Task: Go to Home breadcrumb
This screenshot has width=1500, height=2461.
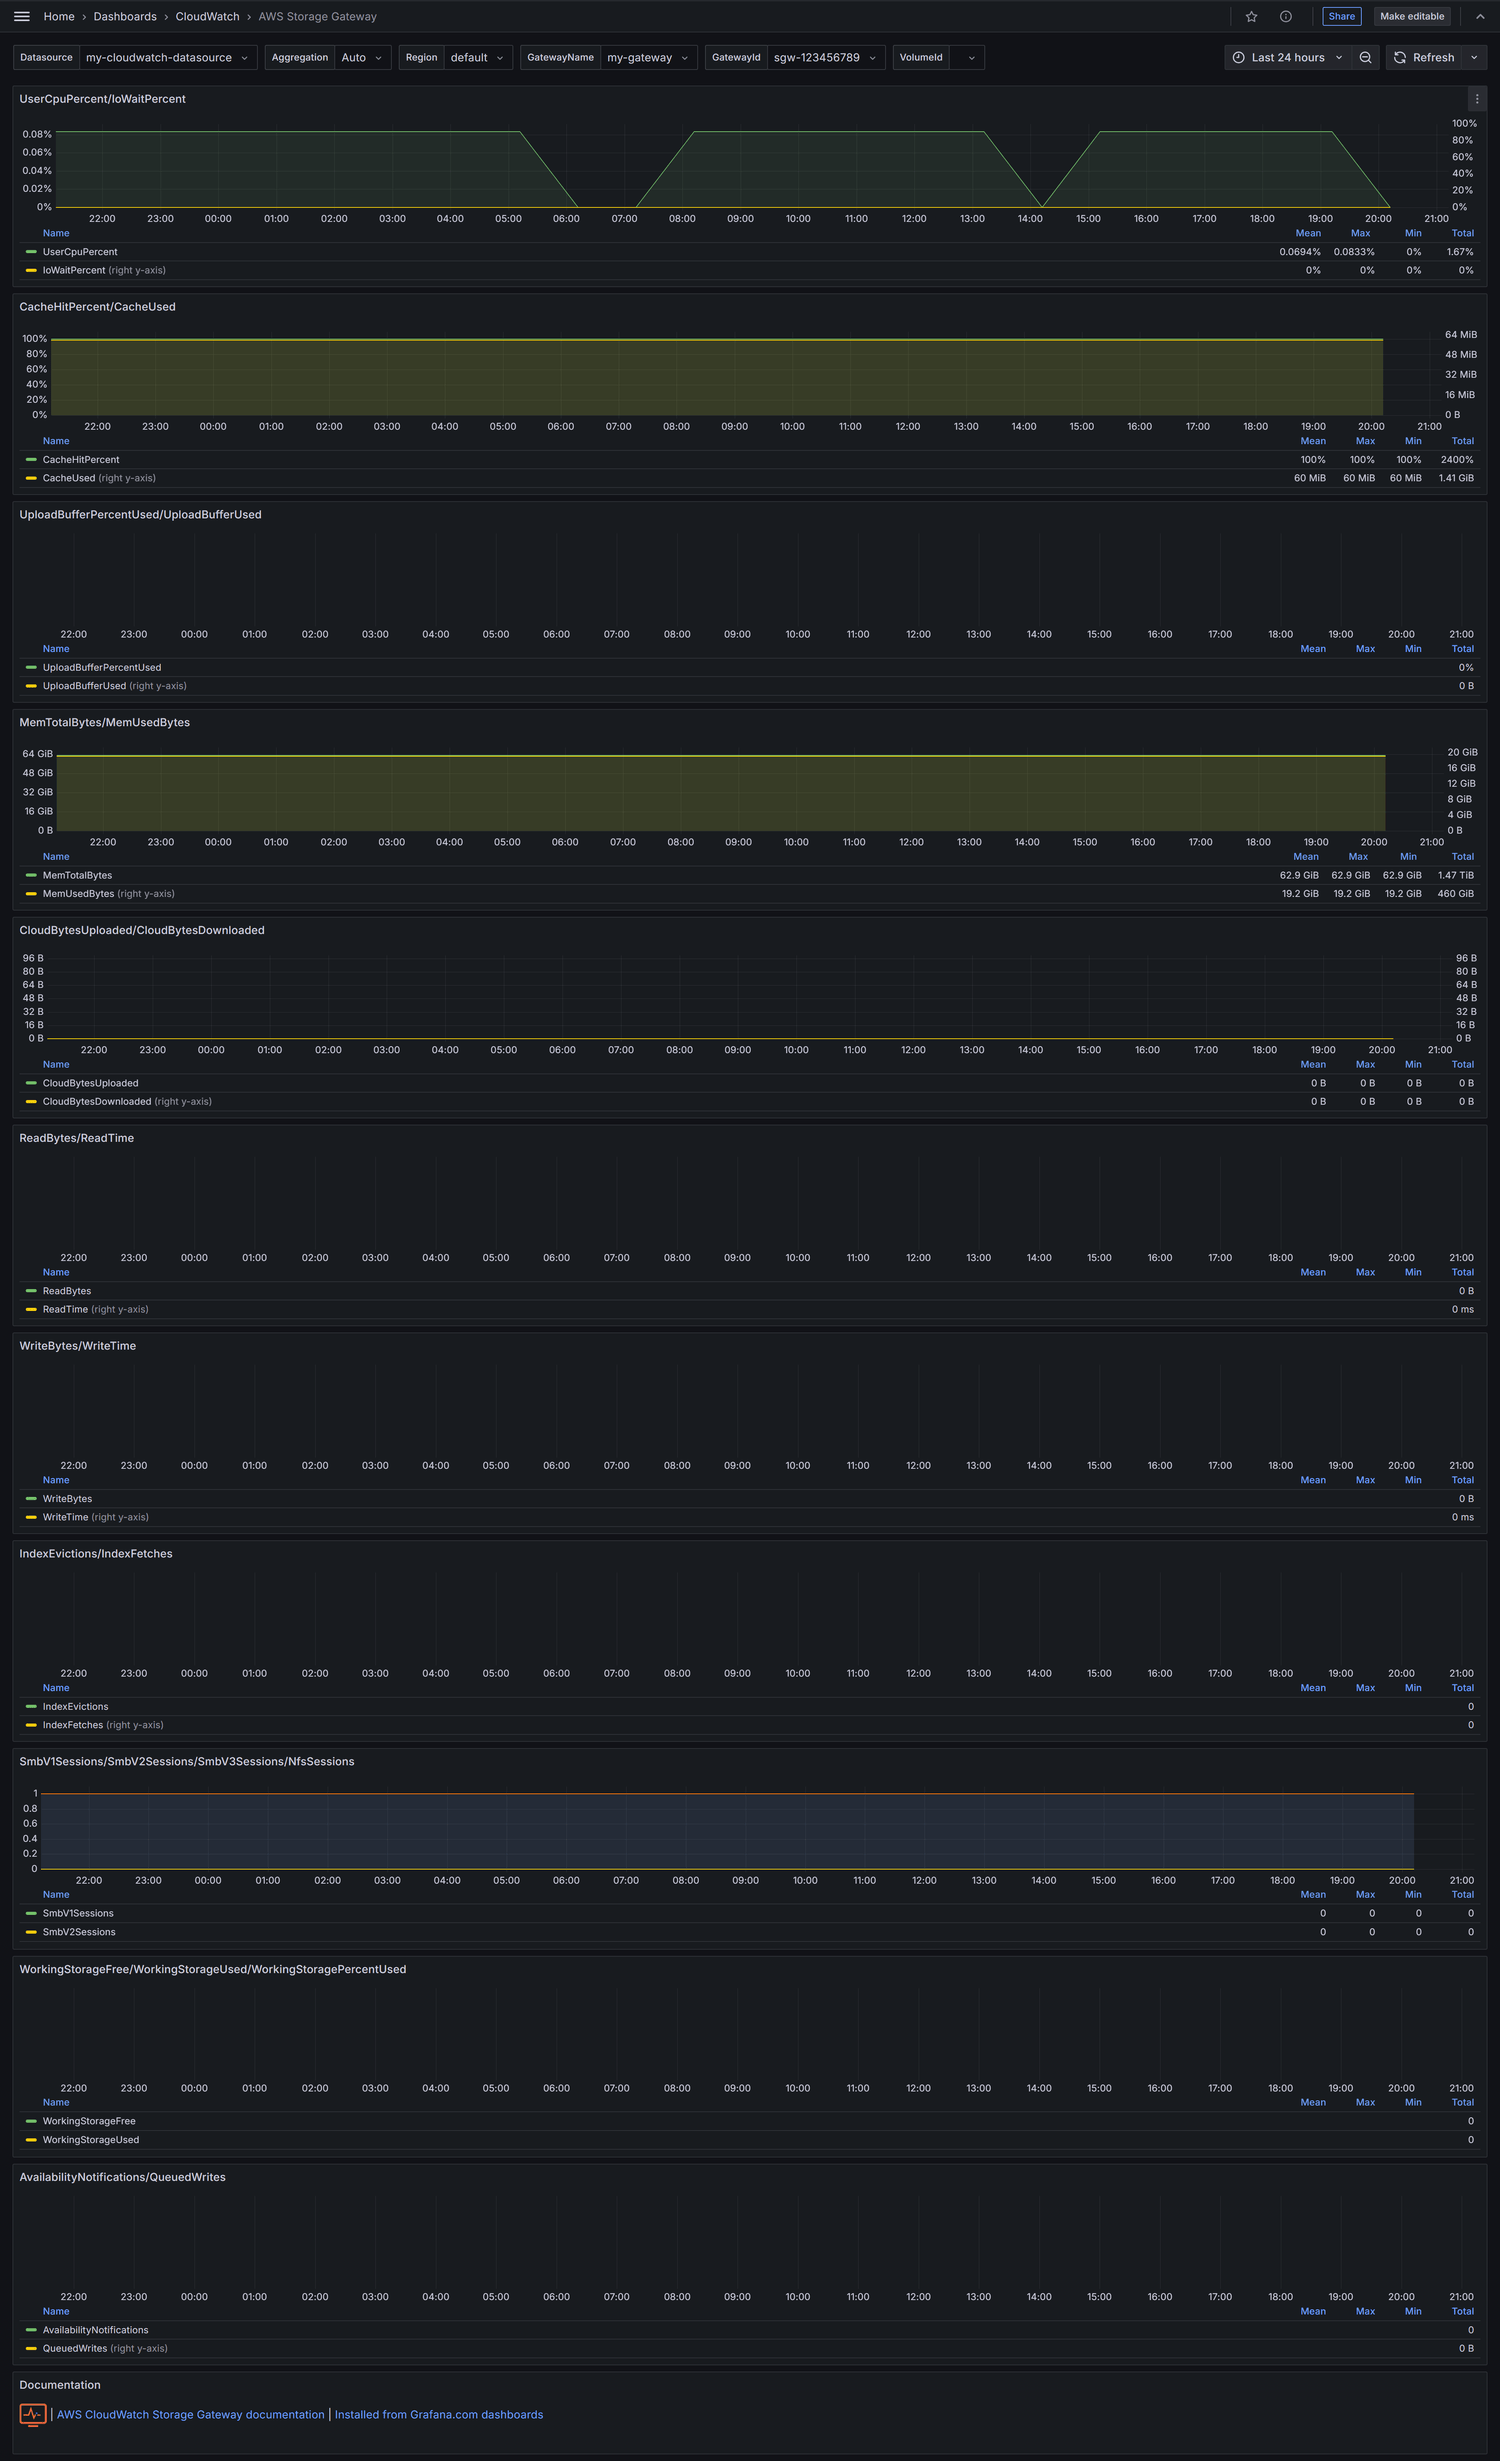Action: click(59, 17)
